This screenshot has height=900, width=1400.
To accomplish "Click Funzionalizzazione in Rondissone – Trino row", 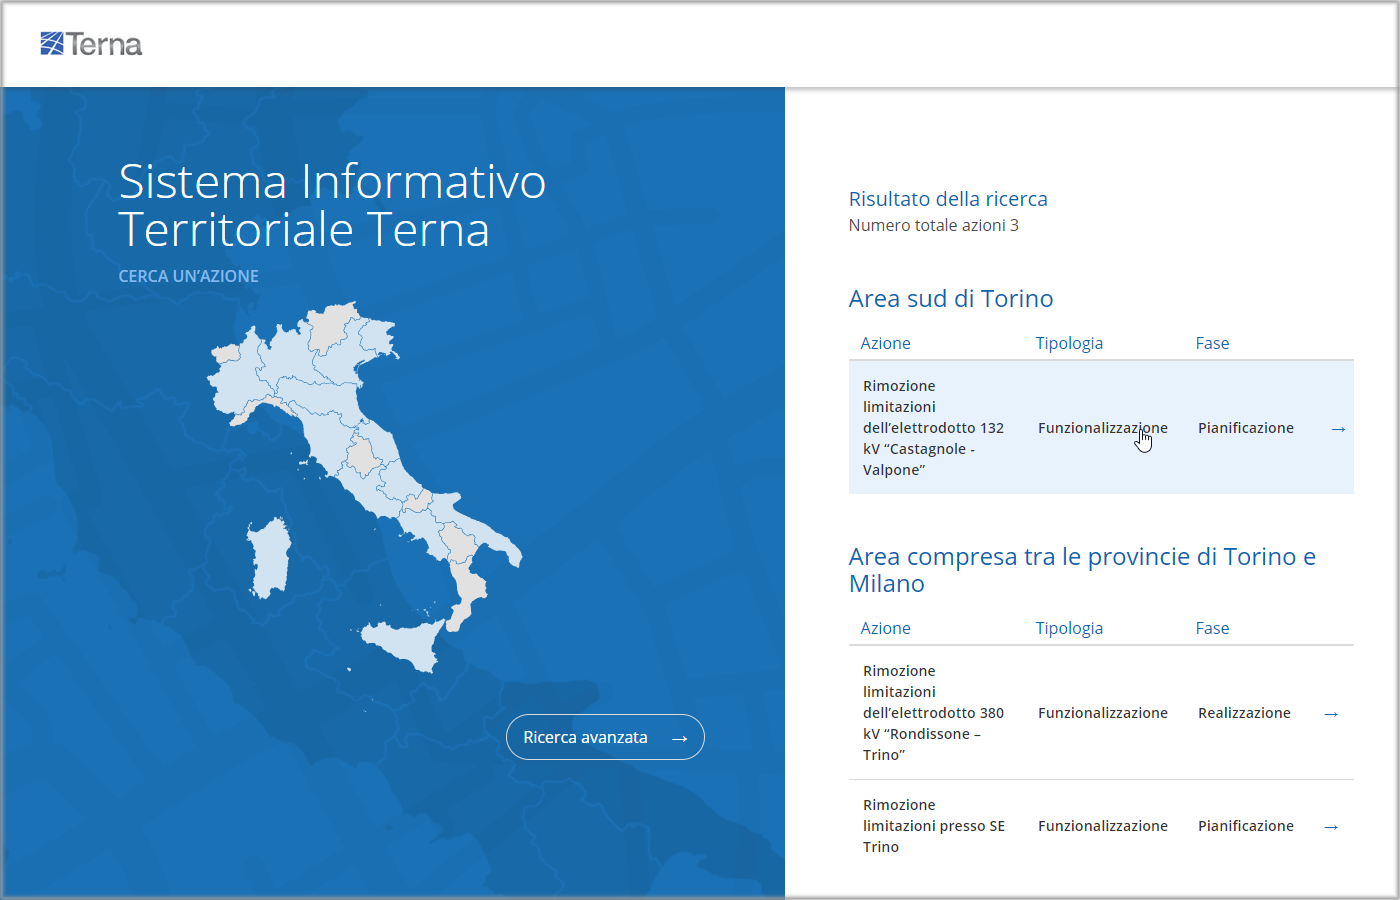I will pyautogui.click(x=1103, y=713).
